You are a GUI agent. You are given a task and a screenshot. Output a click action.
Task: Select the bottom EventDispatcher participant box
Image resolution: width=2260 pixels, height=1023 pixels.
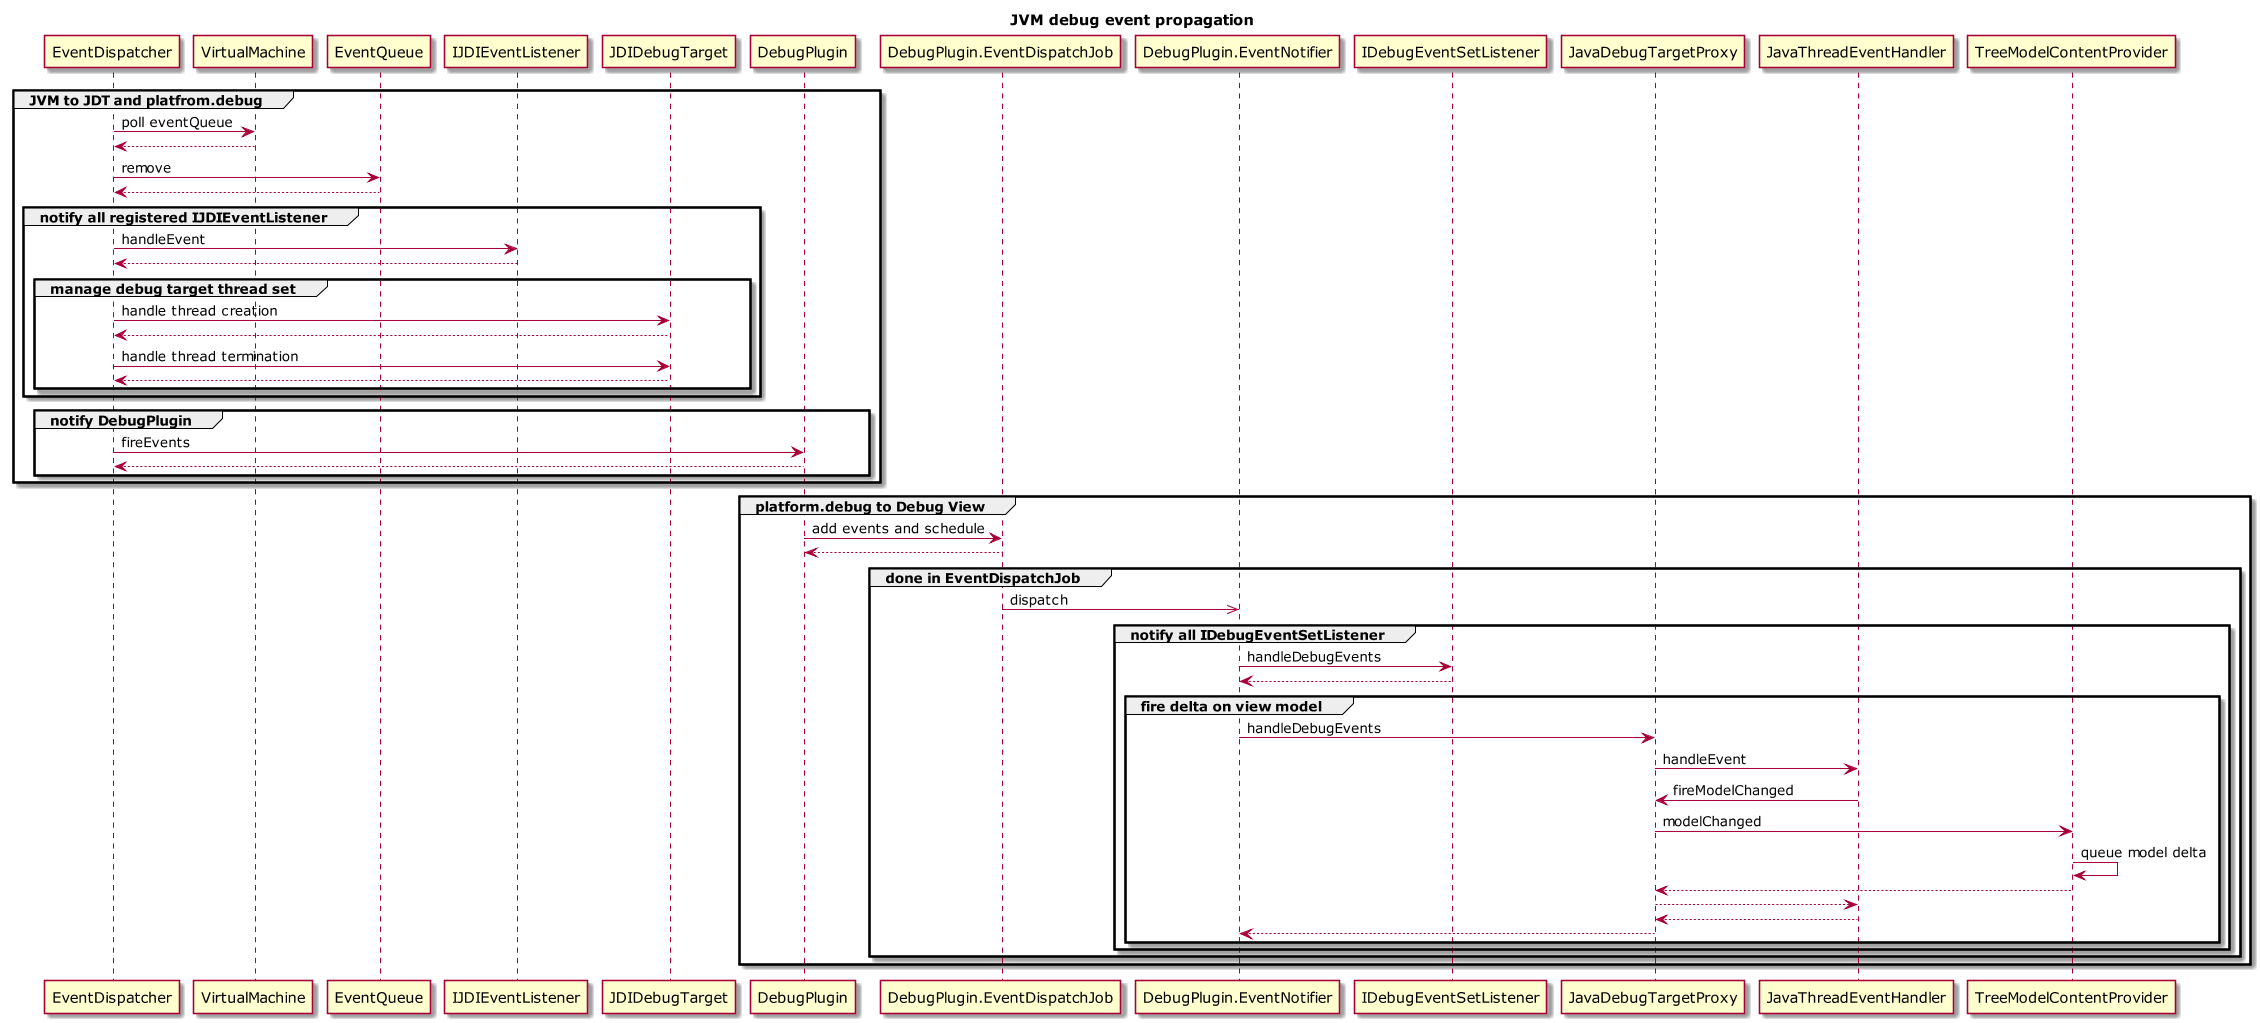pyautogui.click(x=112, y=997)
